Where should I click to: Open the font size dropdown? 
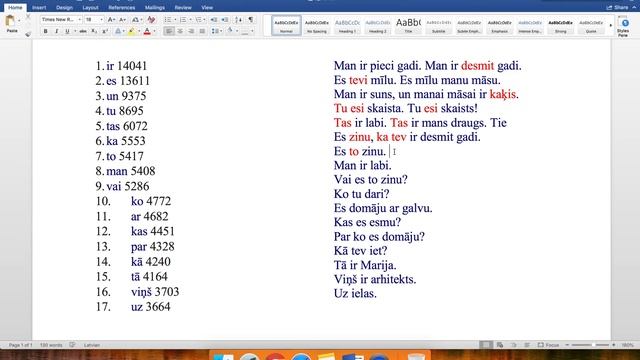(x=101, y=20)
